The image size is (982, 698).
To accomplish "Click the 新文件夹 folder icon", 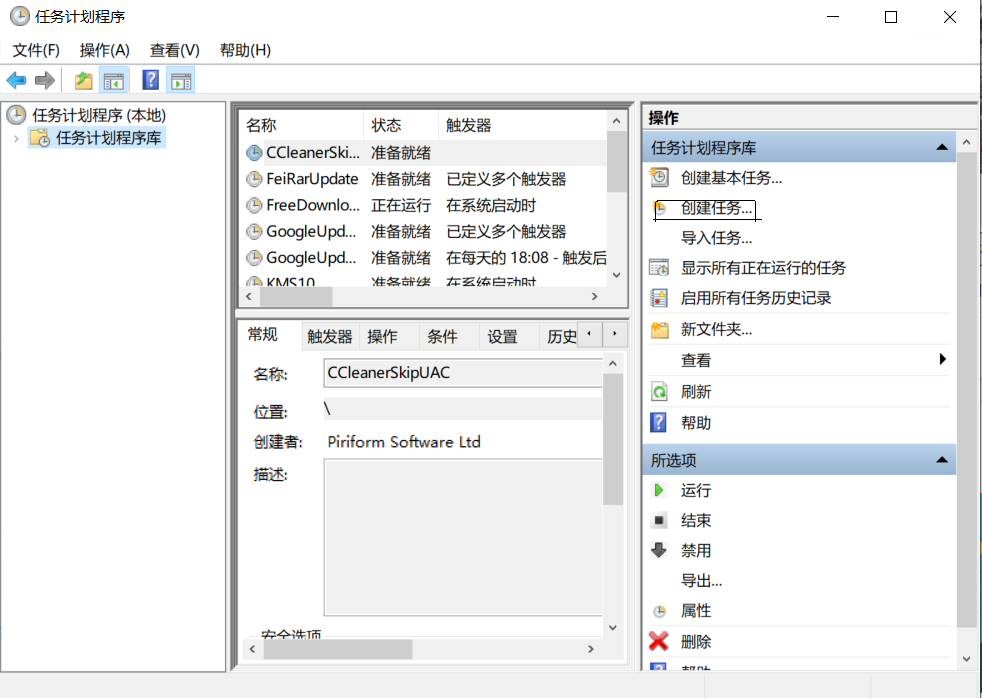I will click(659, 329).
